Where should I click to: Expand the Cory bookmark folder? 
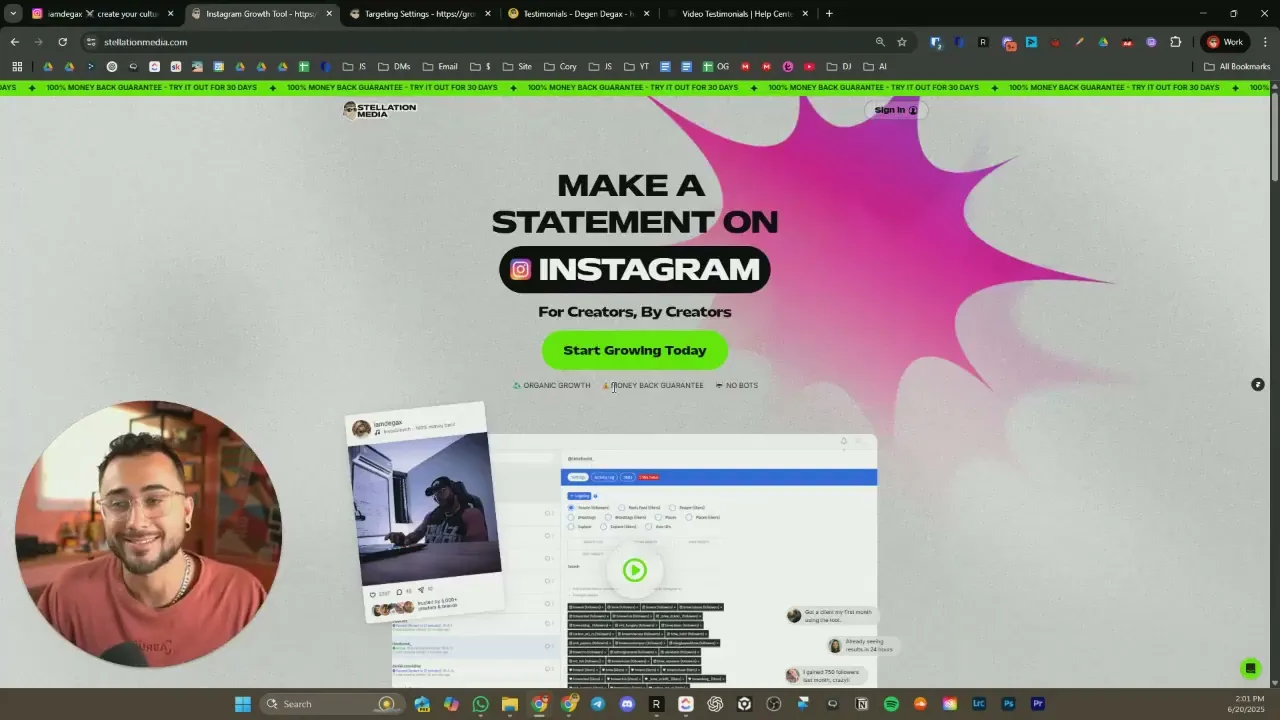pyautogui.click(x=560, y=67)
